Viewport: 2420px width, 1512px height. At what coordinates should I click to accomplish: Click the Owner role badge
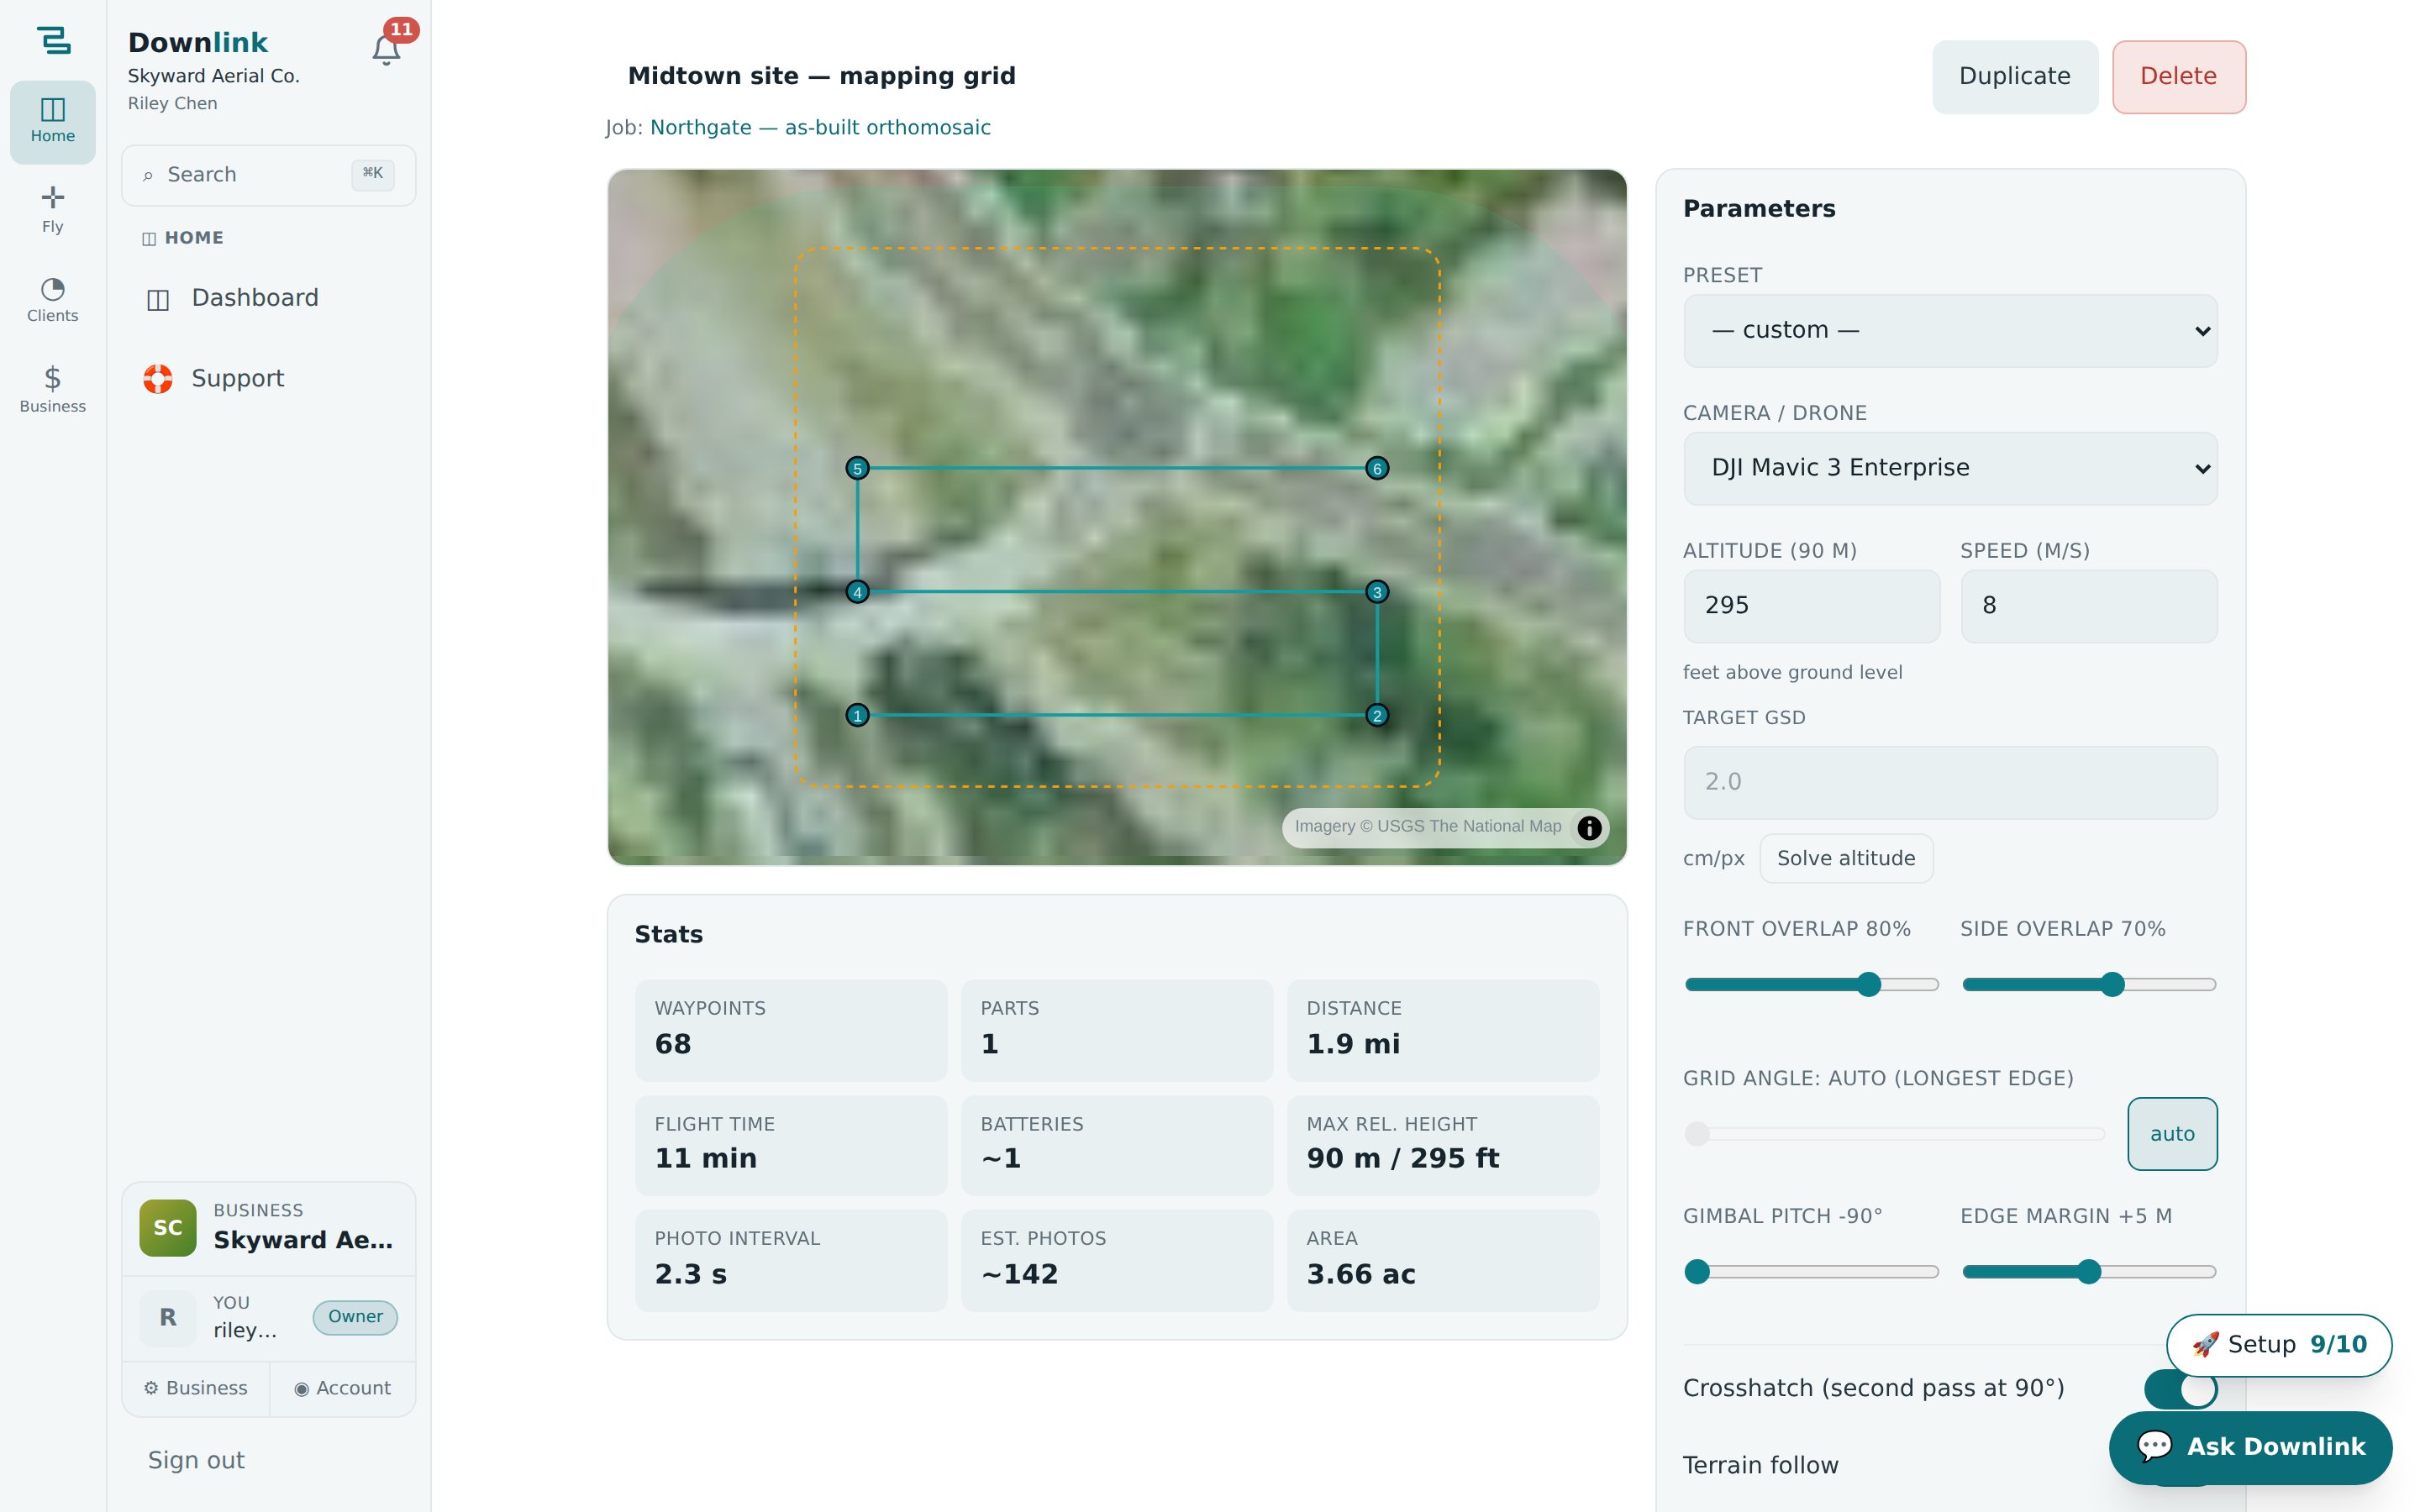point(355,1317)
